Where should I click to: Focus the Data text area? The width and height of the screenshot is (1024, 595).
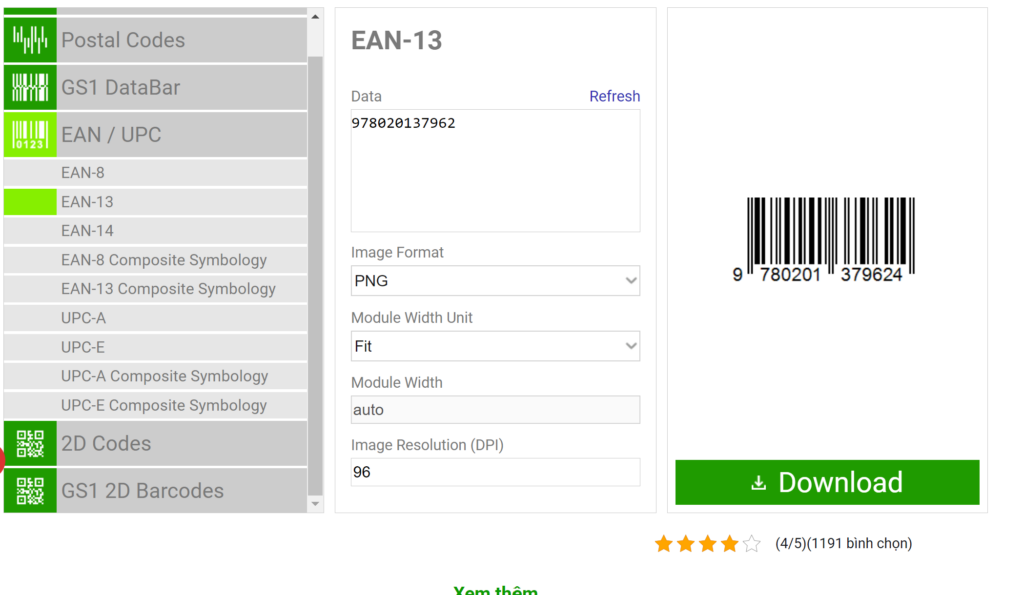495,170
